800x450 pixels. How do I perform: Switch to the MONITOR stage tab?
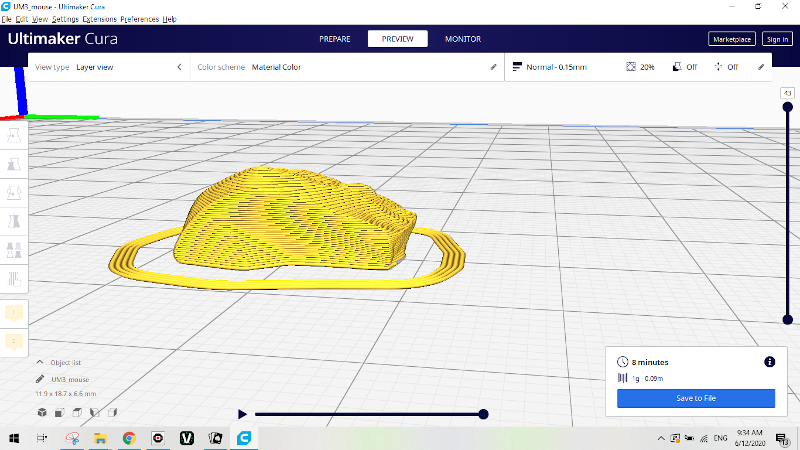pyautogui.click(x=463, y=39)
